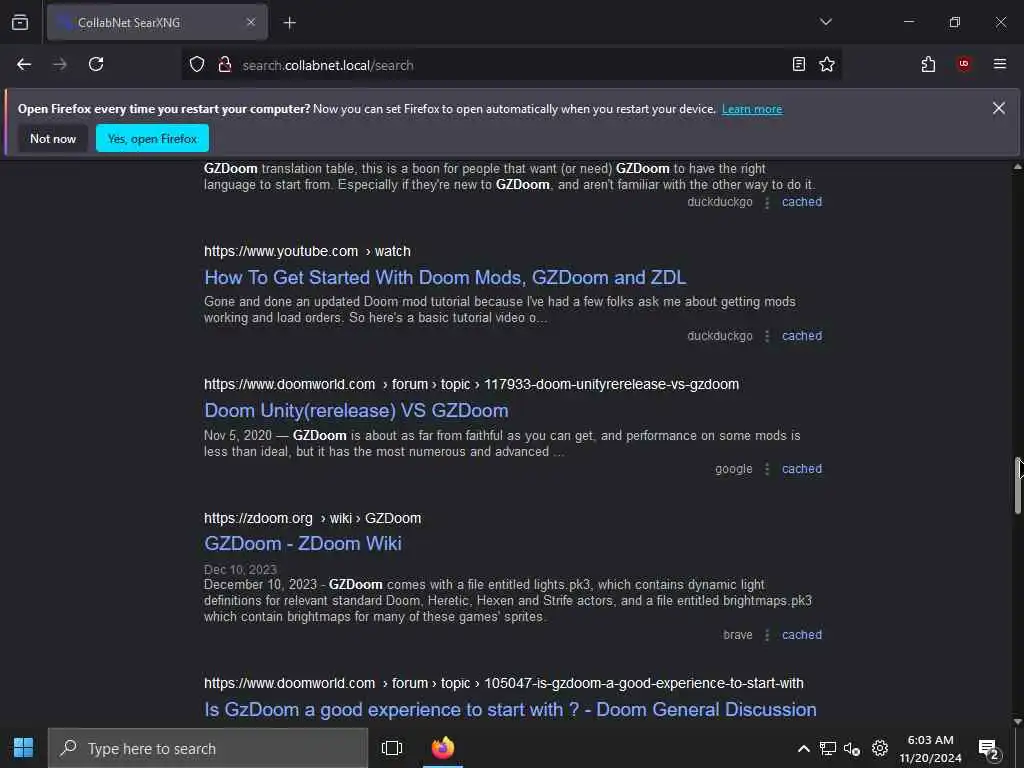Open three-dot menu for GZDoom translation result
Viewport: 1024px width, 768px height.
(767, 202)
